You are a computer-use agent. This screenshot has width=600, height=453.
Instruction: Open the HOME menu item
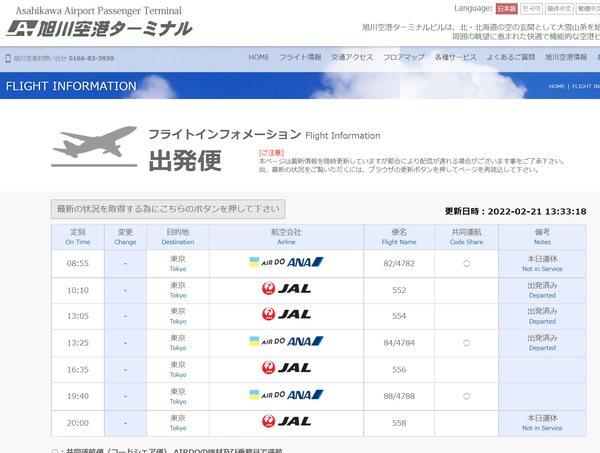(259, 57)
